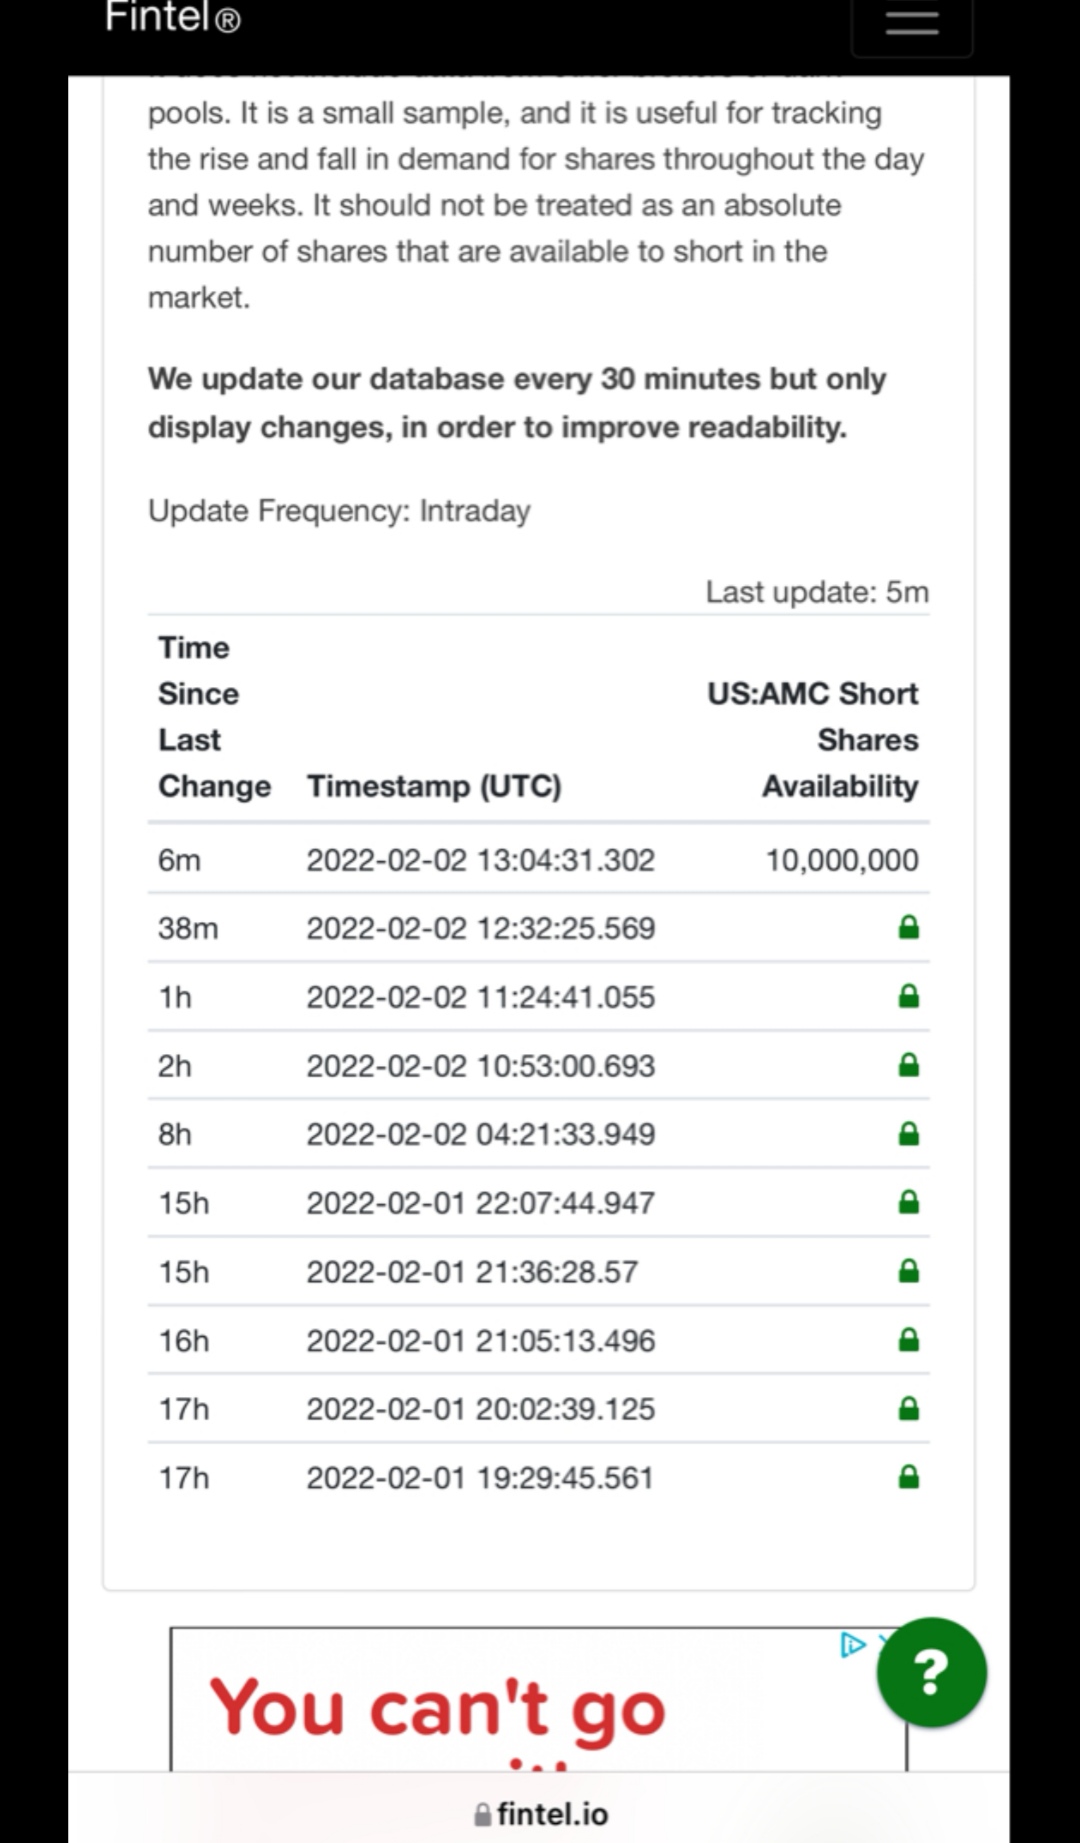Click the lock icon for 10:53:00.693 row
Viewport: 1080px width, 1843px height.
click(x=908, y=1065)
